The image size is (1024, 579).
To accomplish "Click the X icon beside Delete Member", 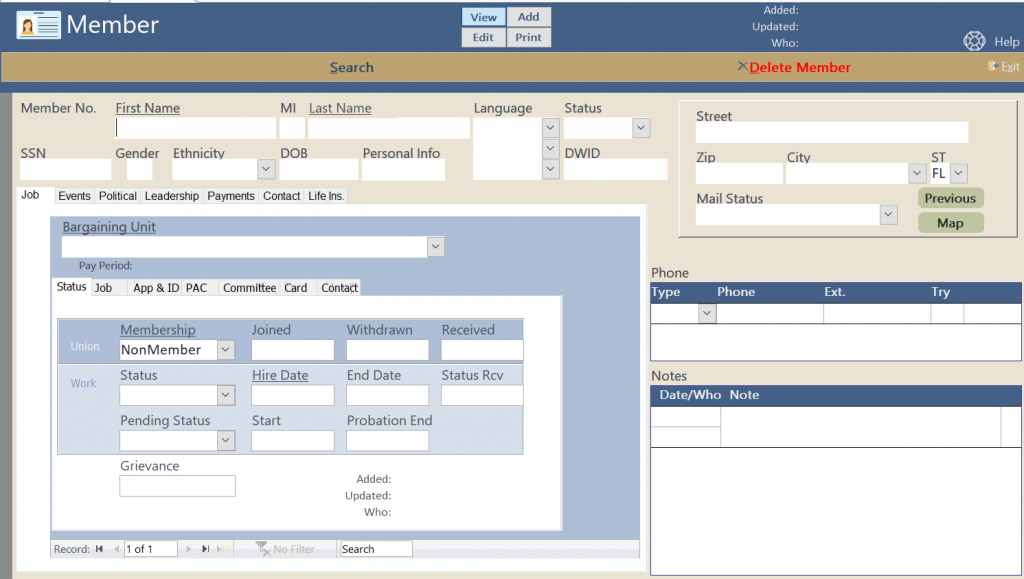I will point(742,66).
